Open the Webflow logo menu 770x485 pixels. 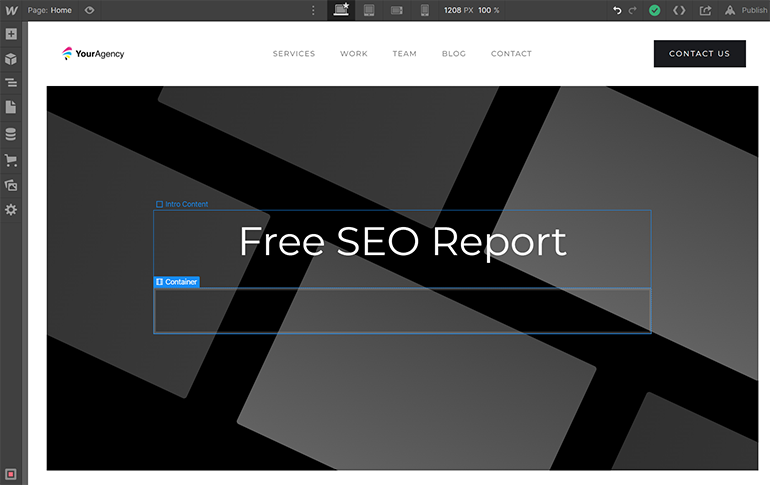11,10
